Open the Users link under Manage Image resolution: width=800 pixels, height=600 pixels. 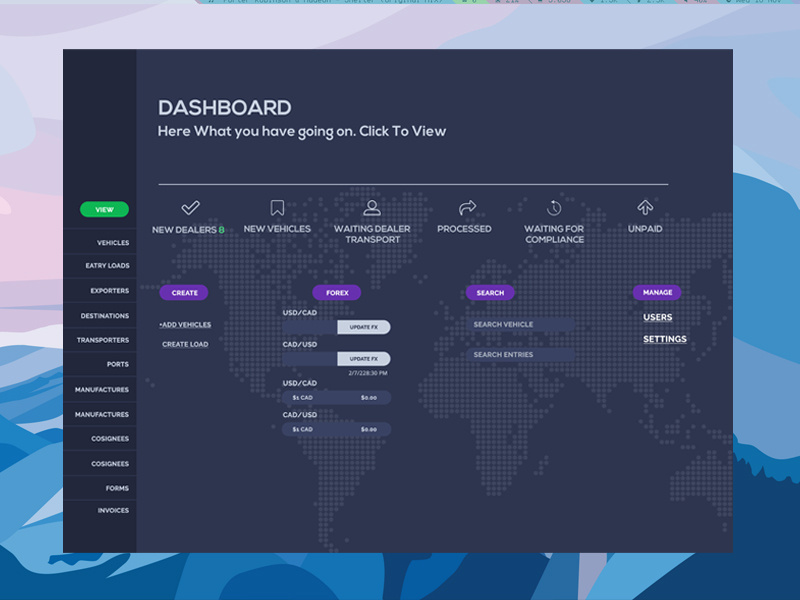[657, 318]
